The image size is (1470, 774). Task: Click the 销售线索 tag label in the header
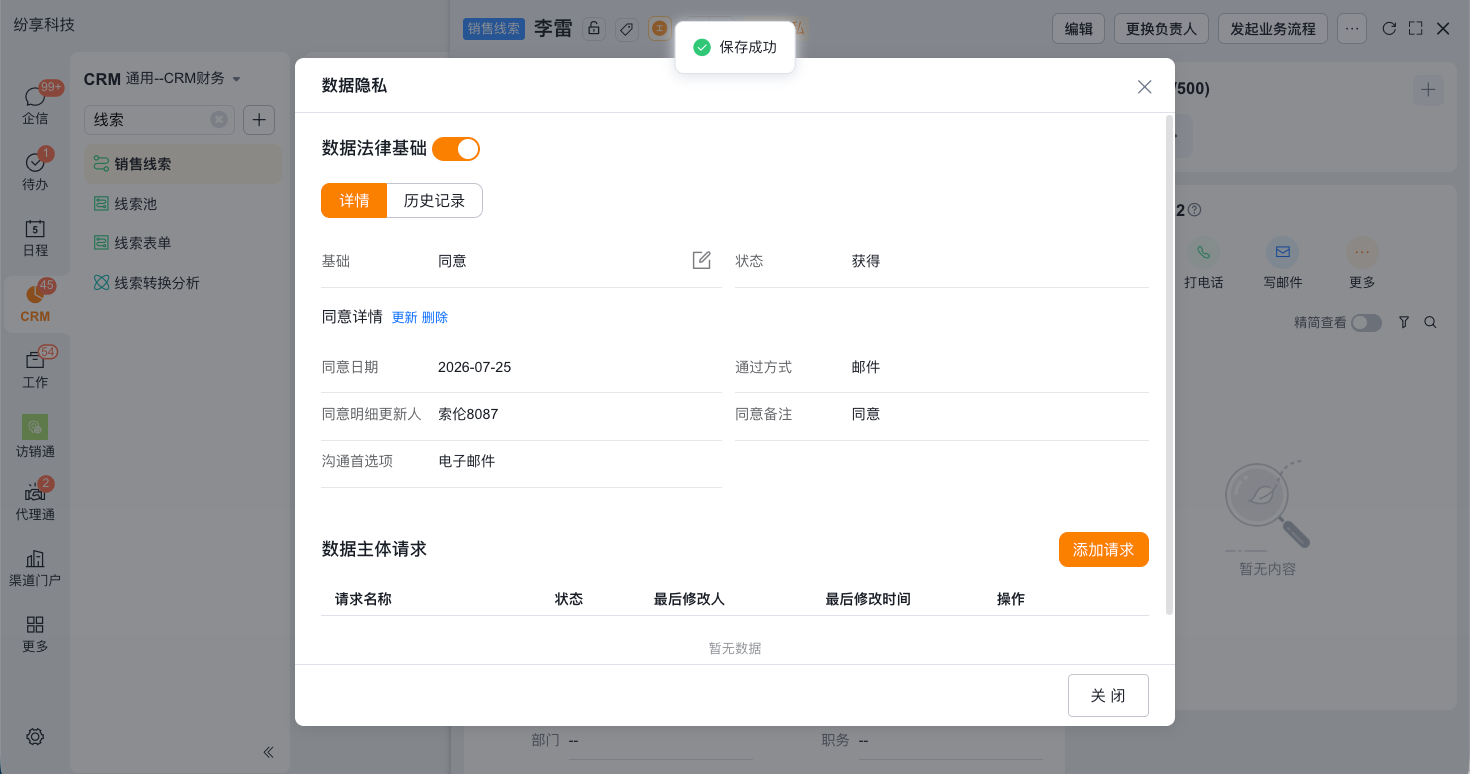[x=494, y=28]
